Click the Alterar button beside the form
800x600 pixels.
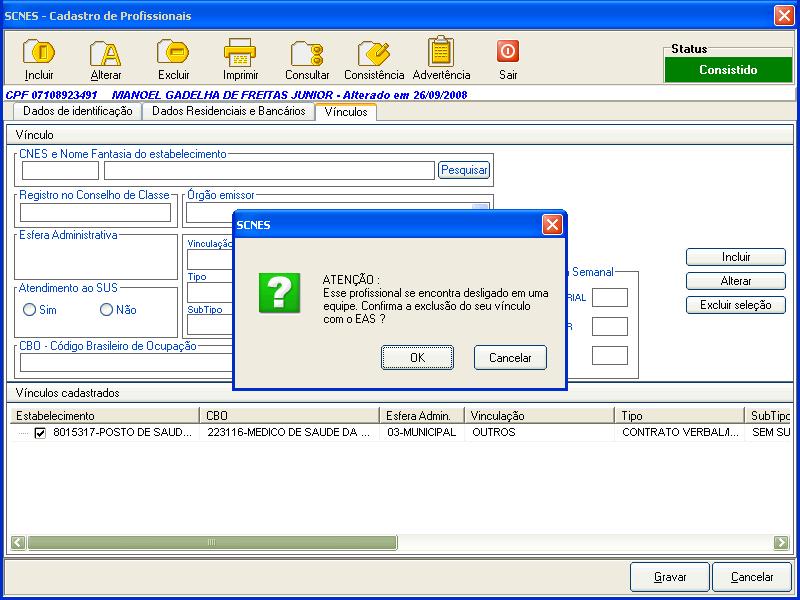click(x=736, y=281)
